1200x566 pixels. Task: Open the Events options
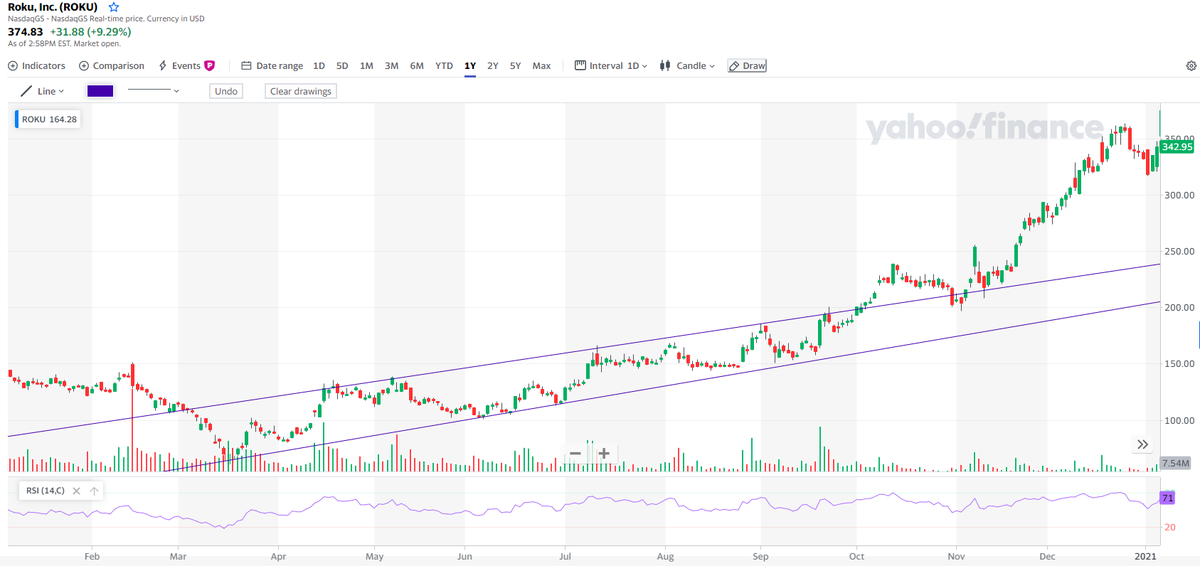point(186,66)
